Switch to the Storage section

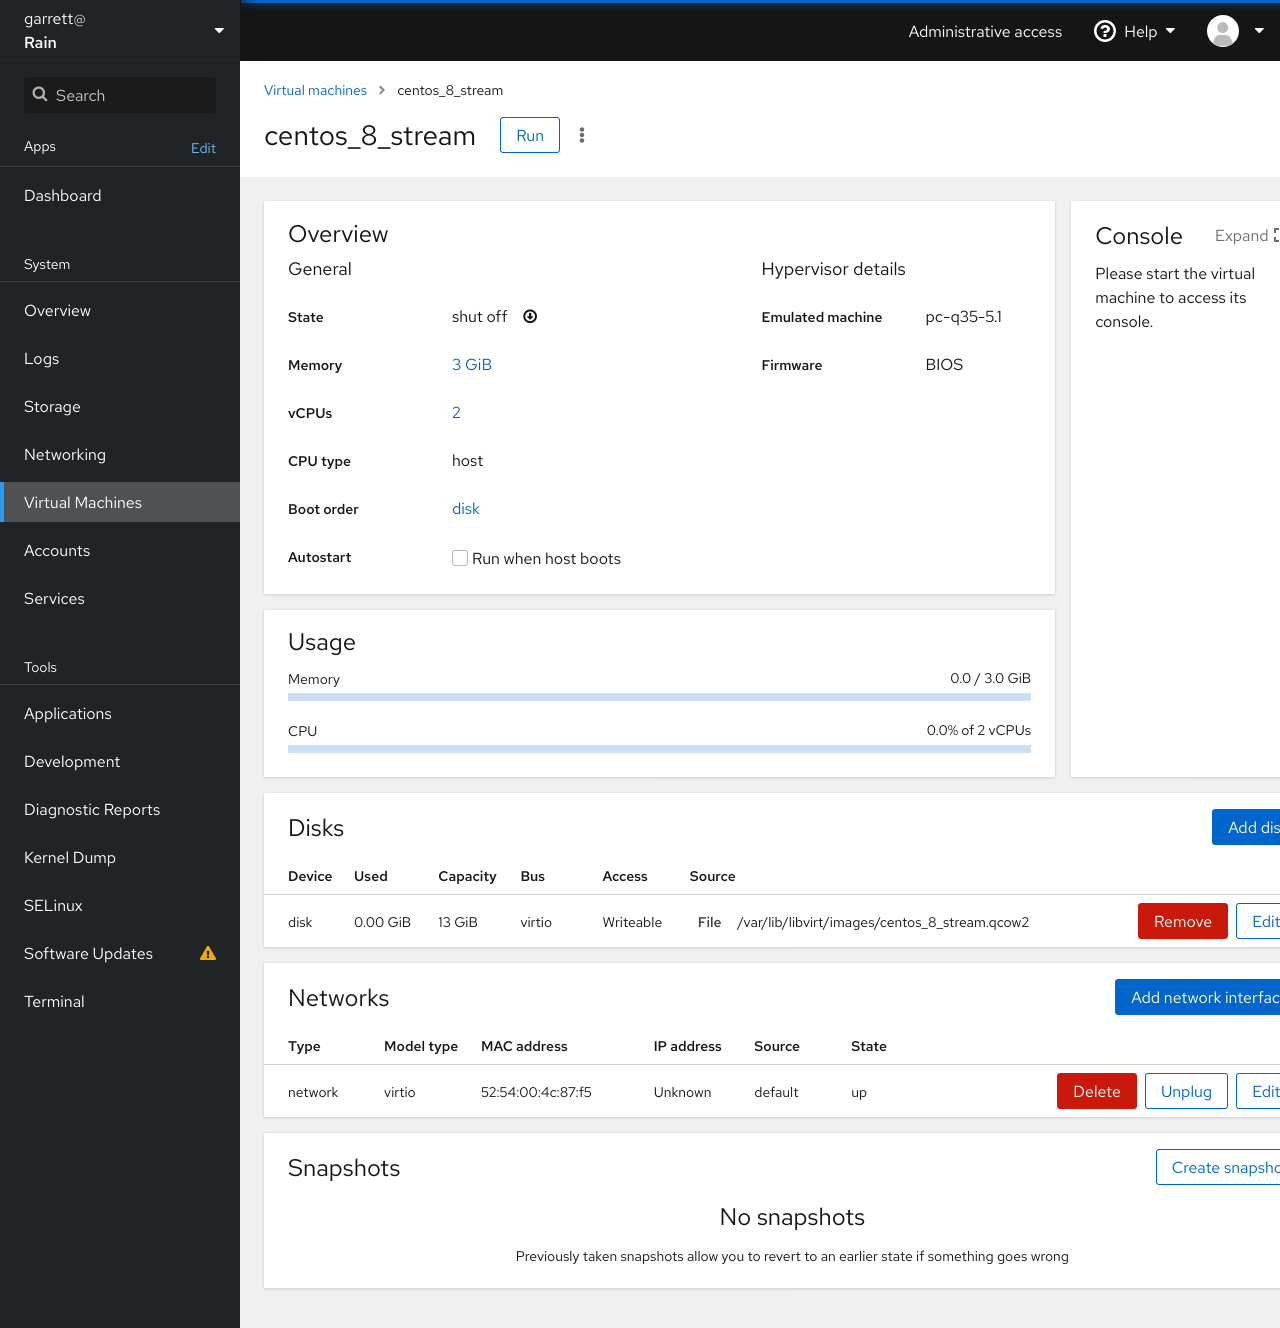point(52,406)
